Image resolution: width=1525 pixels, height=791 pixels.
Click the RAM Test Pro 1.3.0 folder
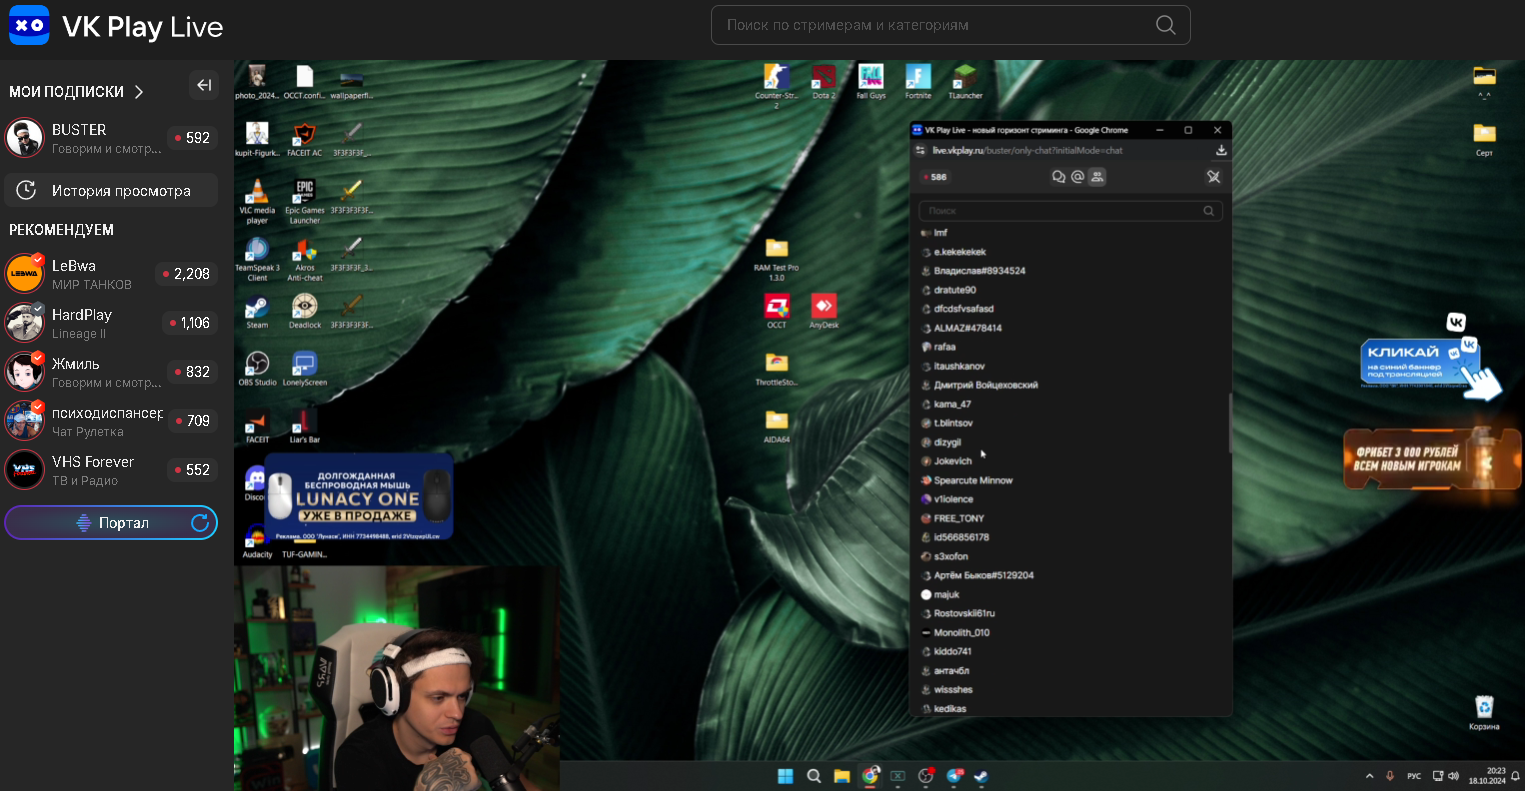point(776,260)
